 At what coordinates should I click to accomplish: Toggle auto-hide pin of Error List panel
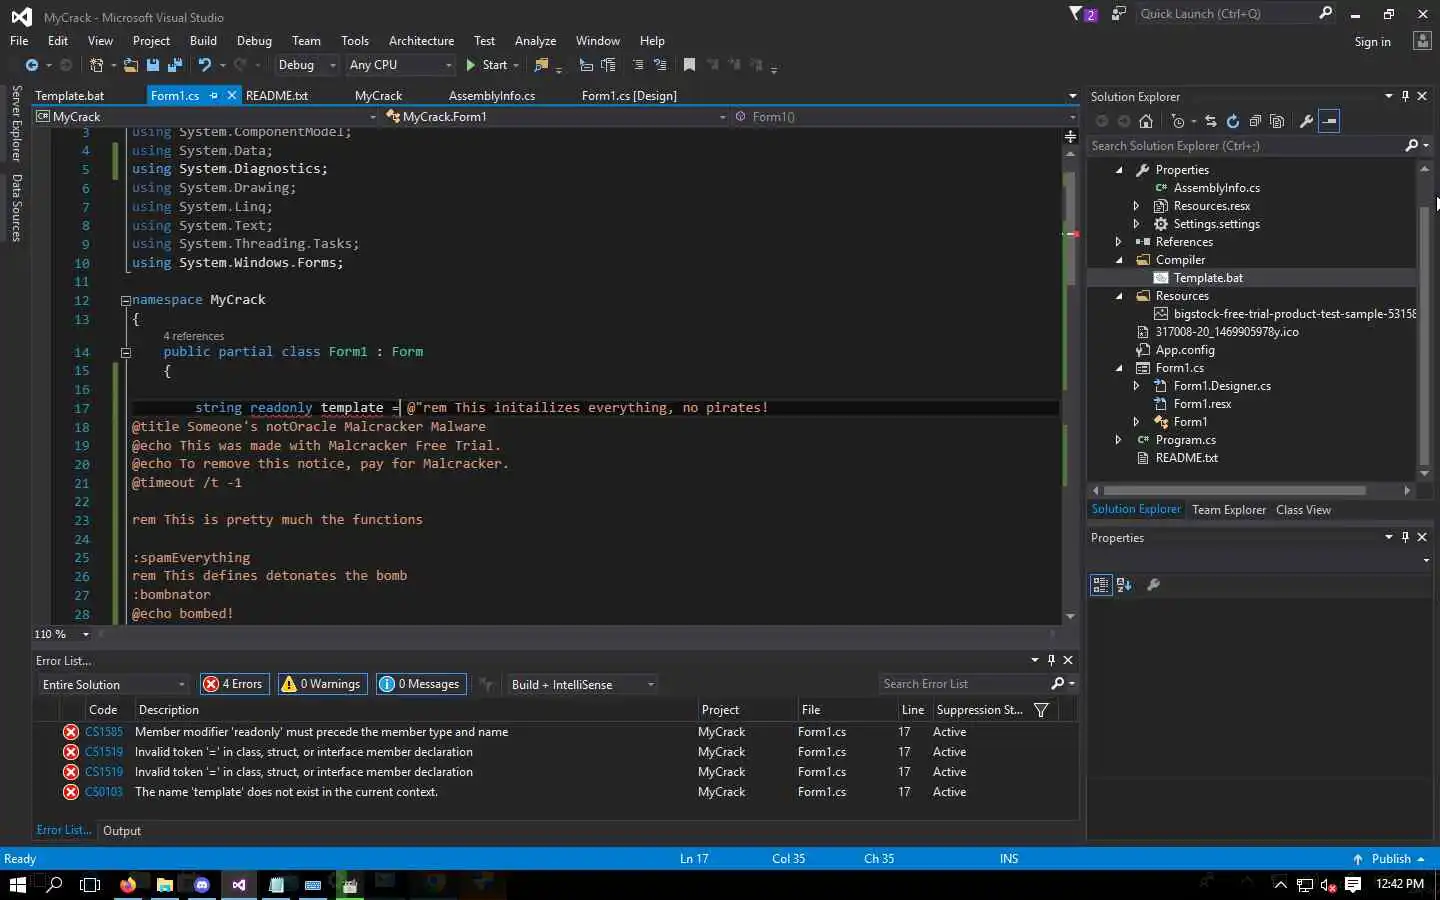click(1051, 660)
